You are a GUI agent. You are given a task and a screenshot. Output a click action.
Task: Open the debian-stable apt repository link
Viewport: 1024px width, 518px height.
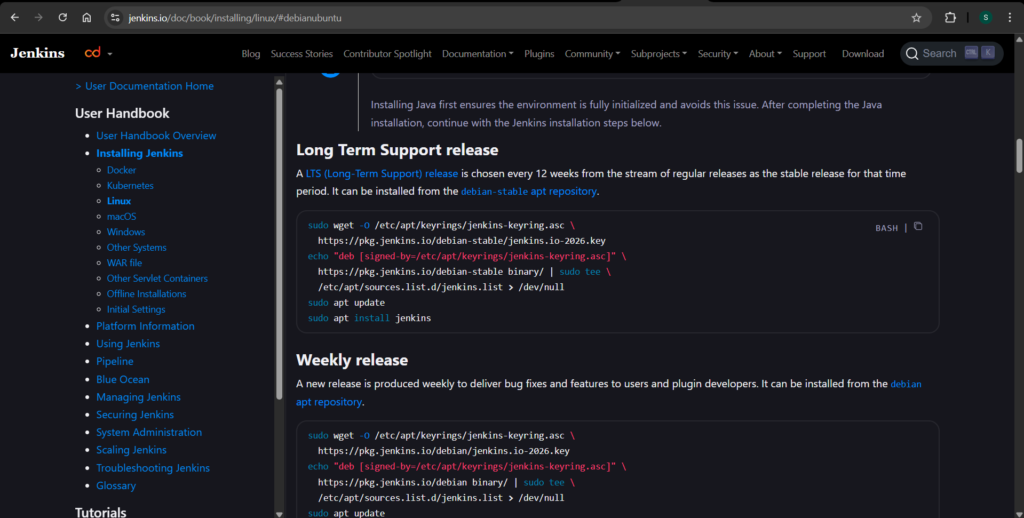[528, 191]
